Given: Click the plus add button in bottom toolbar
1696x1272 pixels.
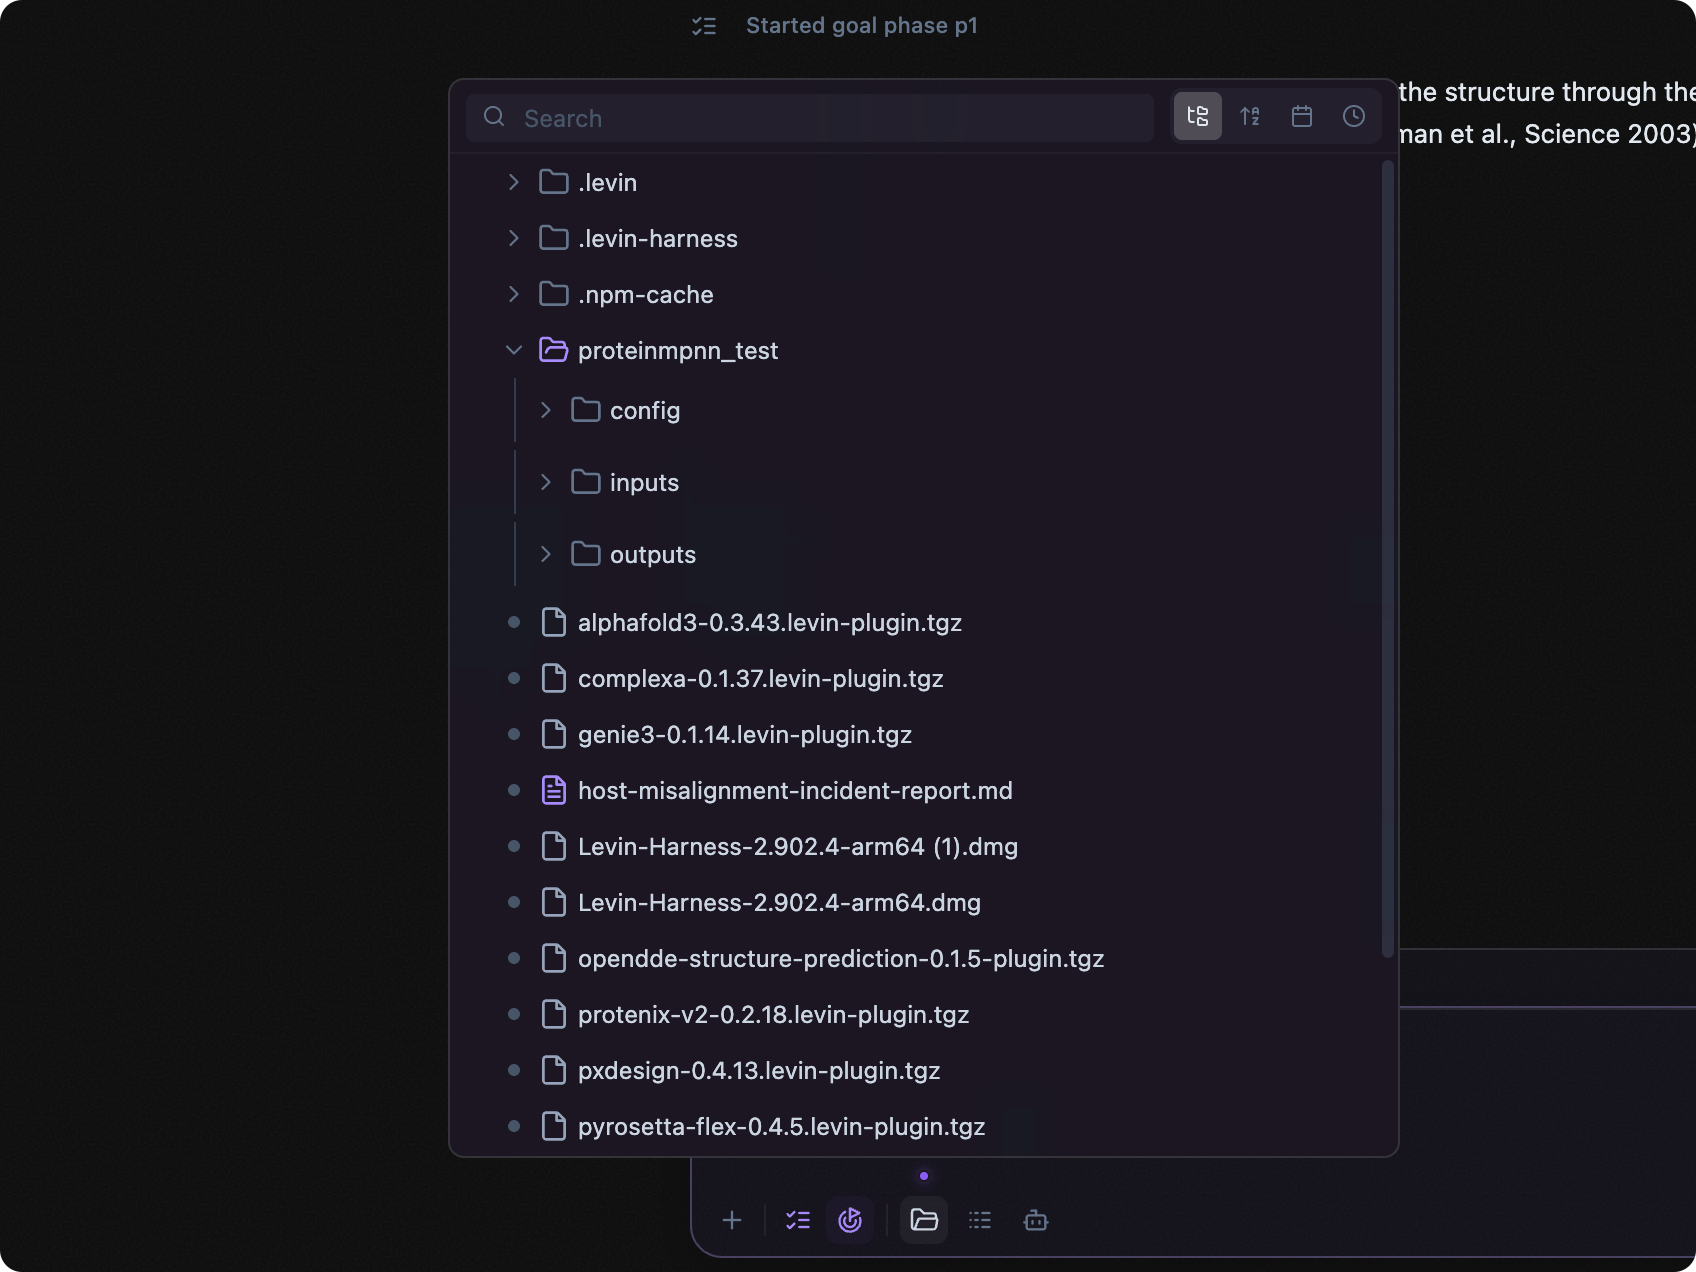Looking at the screenshot, I should pos(732,1220).
